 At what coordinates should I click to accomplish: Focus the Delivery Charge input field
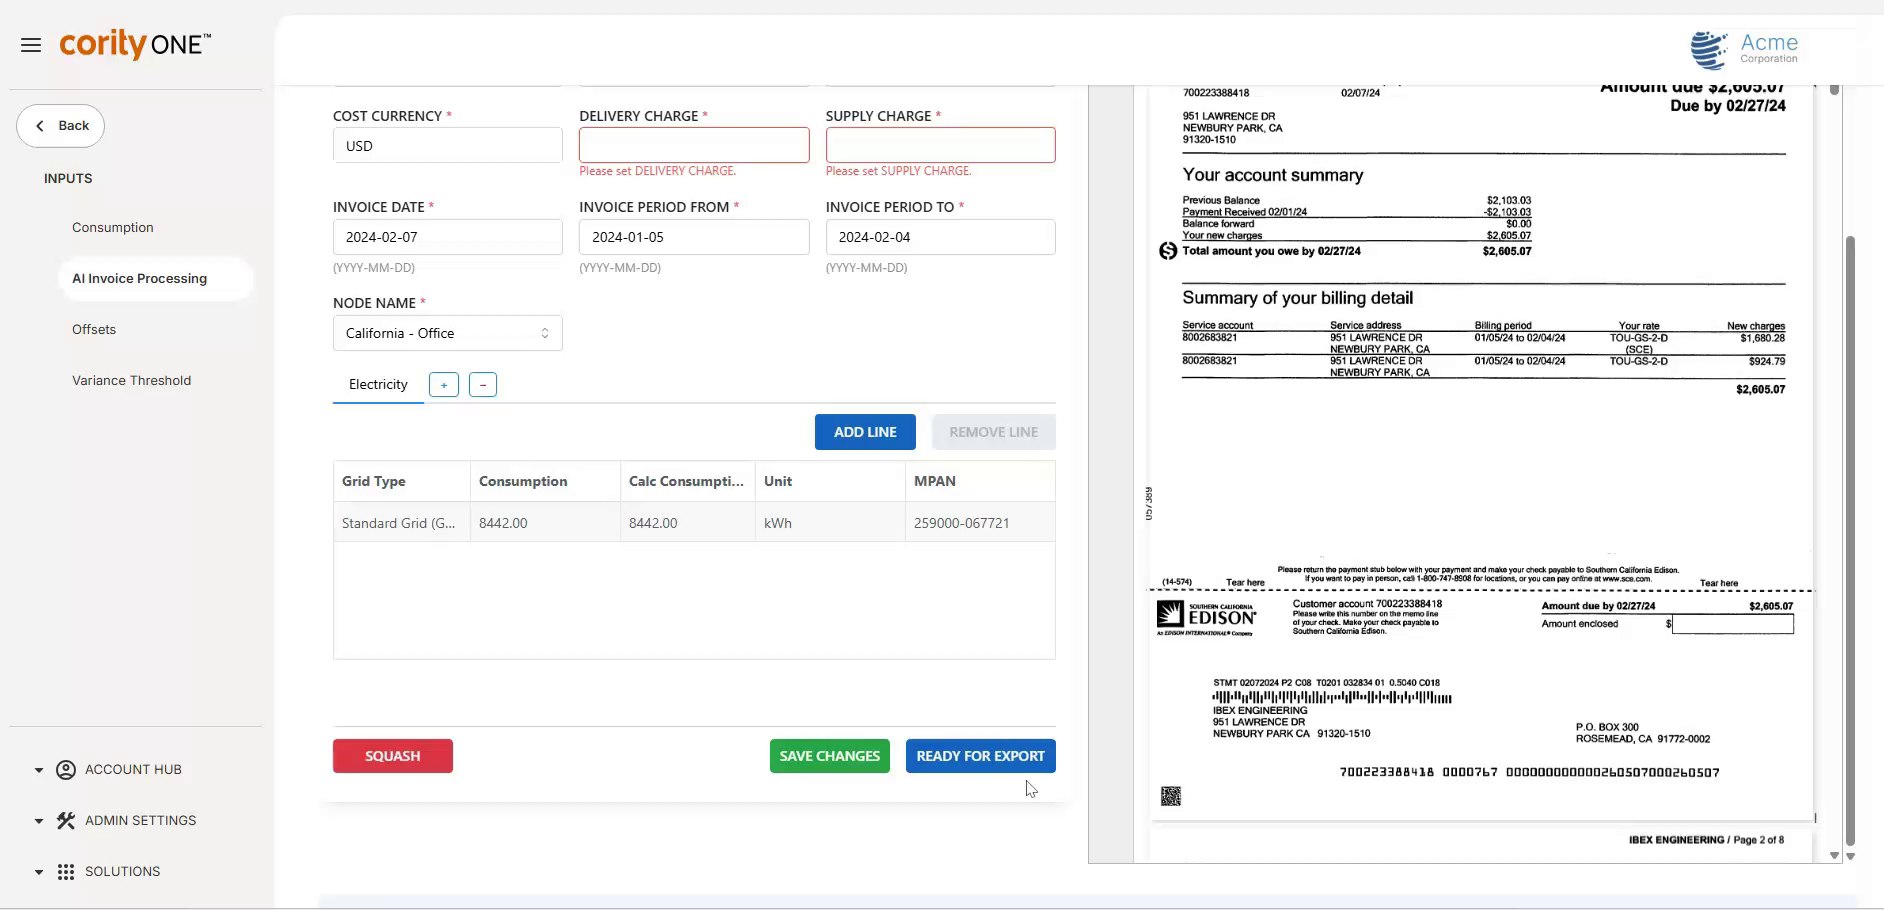point(694,145)
